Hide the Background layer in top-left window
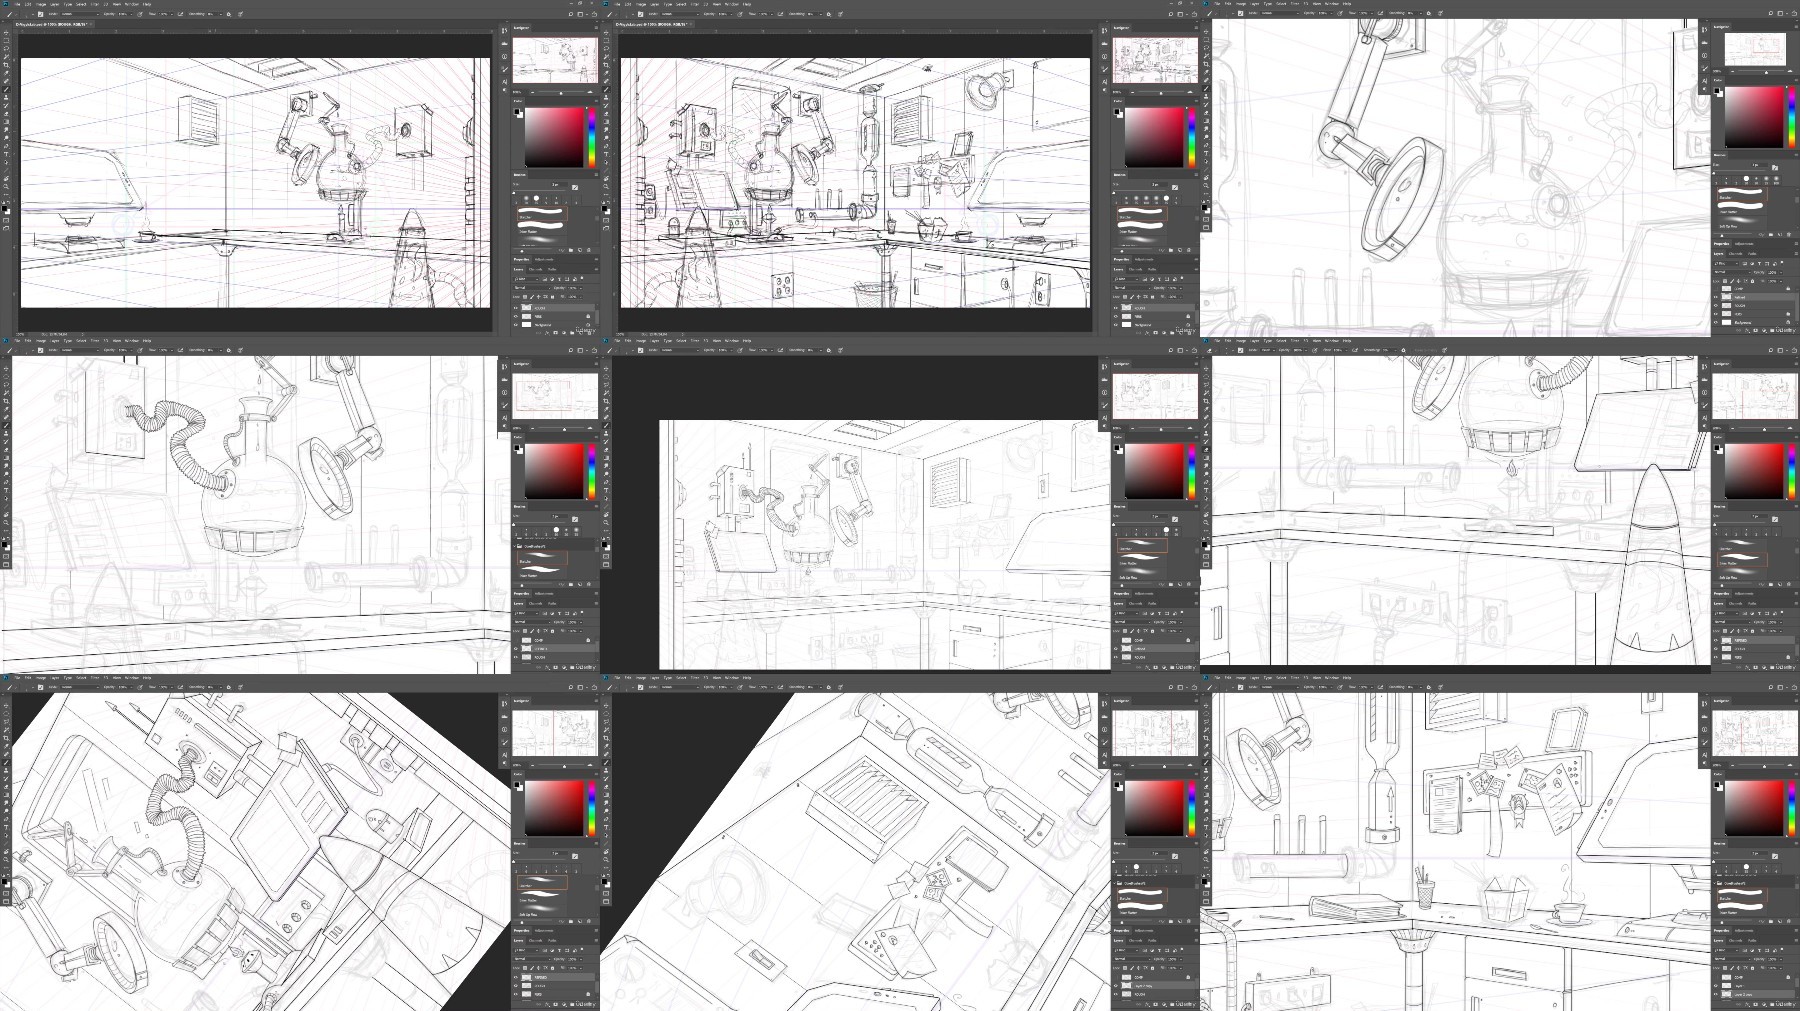Screen dimensions: 1800x1011 tap(516, 325)
